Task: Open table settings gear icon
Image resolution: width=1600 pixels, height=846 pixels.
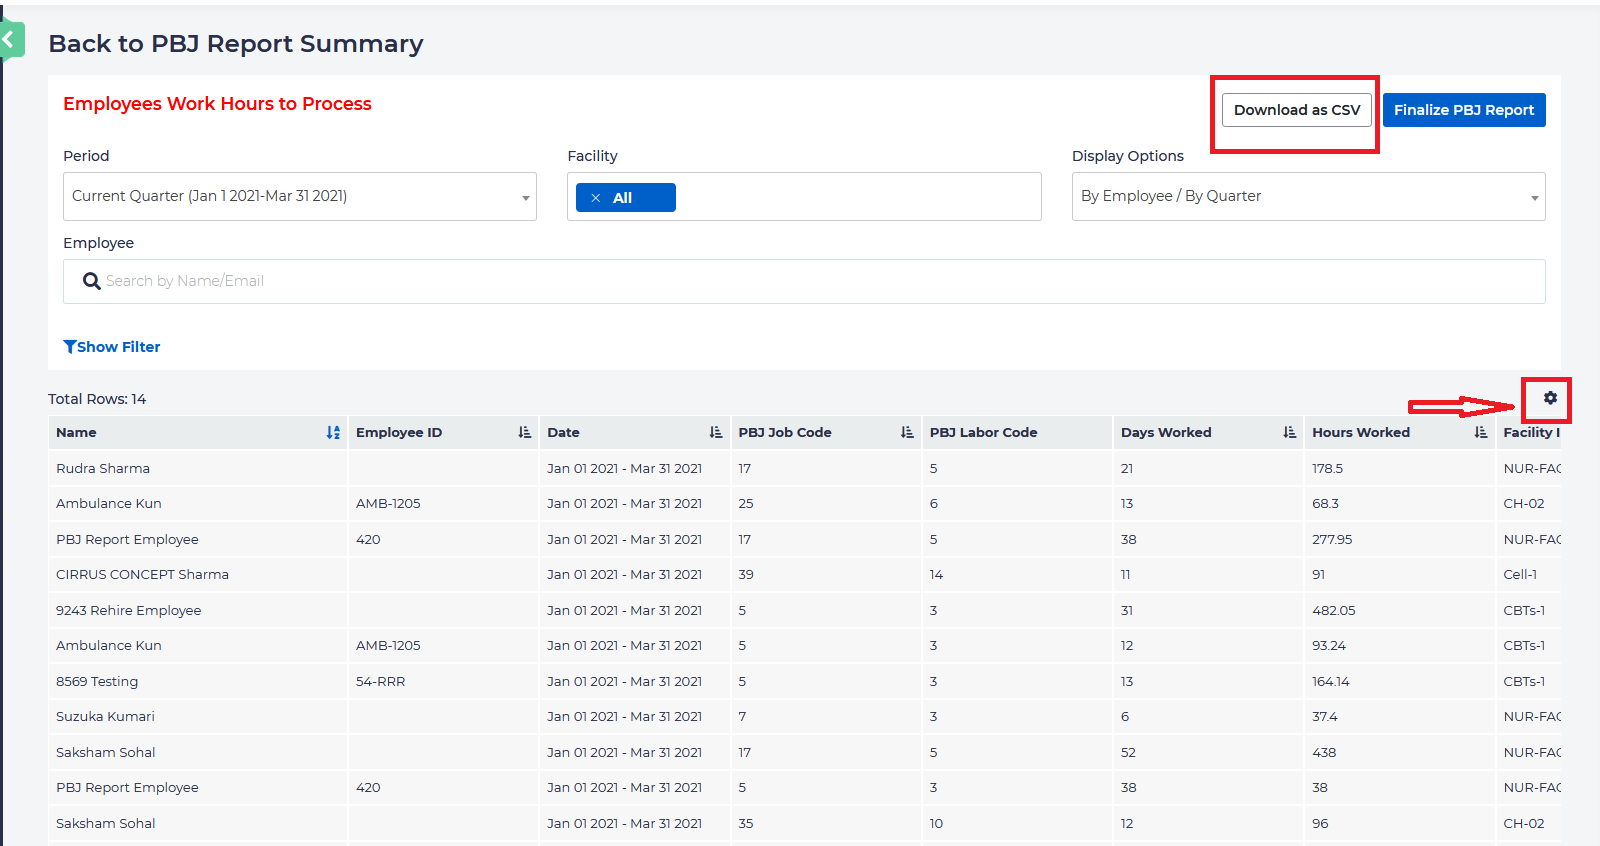Action: (x=1550, y=398)
